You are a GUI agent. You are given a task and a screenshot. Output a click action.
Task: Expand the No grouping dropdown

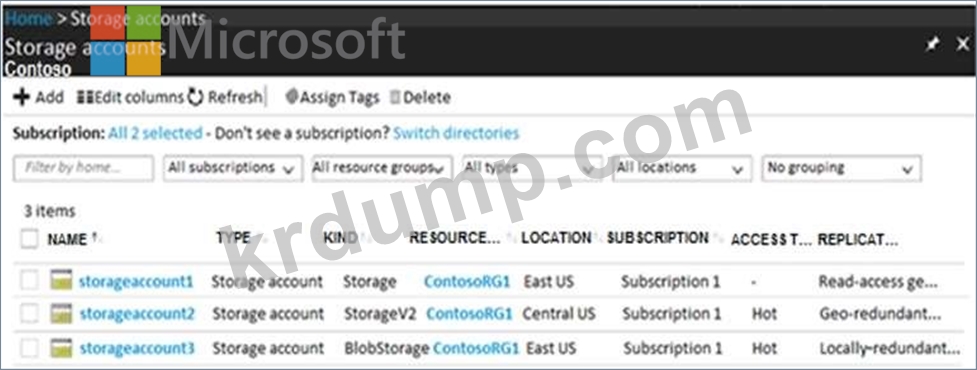[x=841, y=168]
